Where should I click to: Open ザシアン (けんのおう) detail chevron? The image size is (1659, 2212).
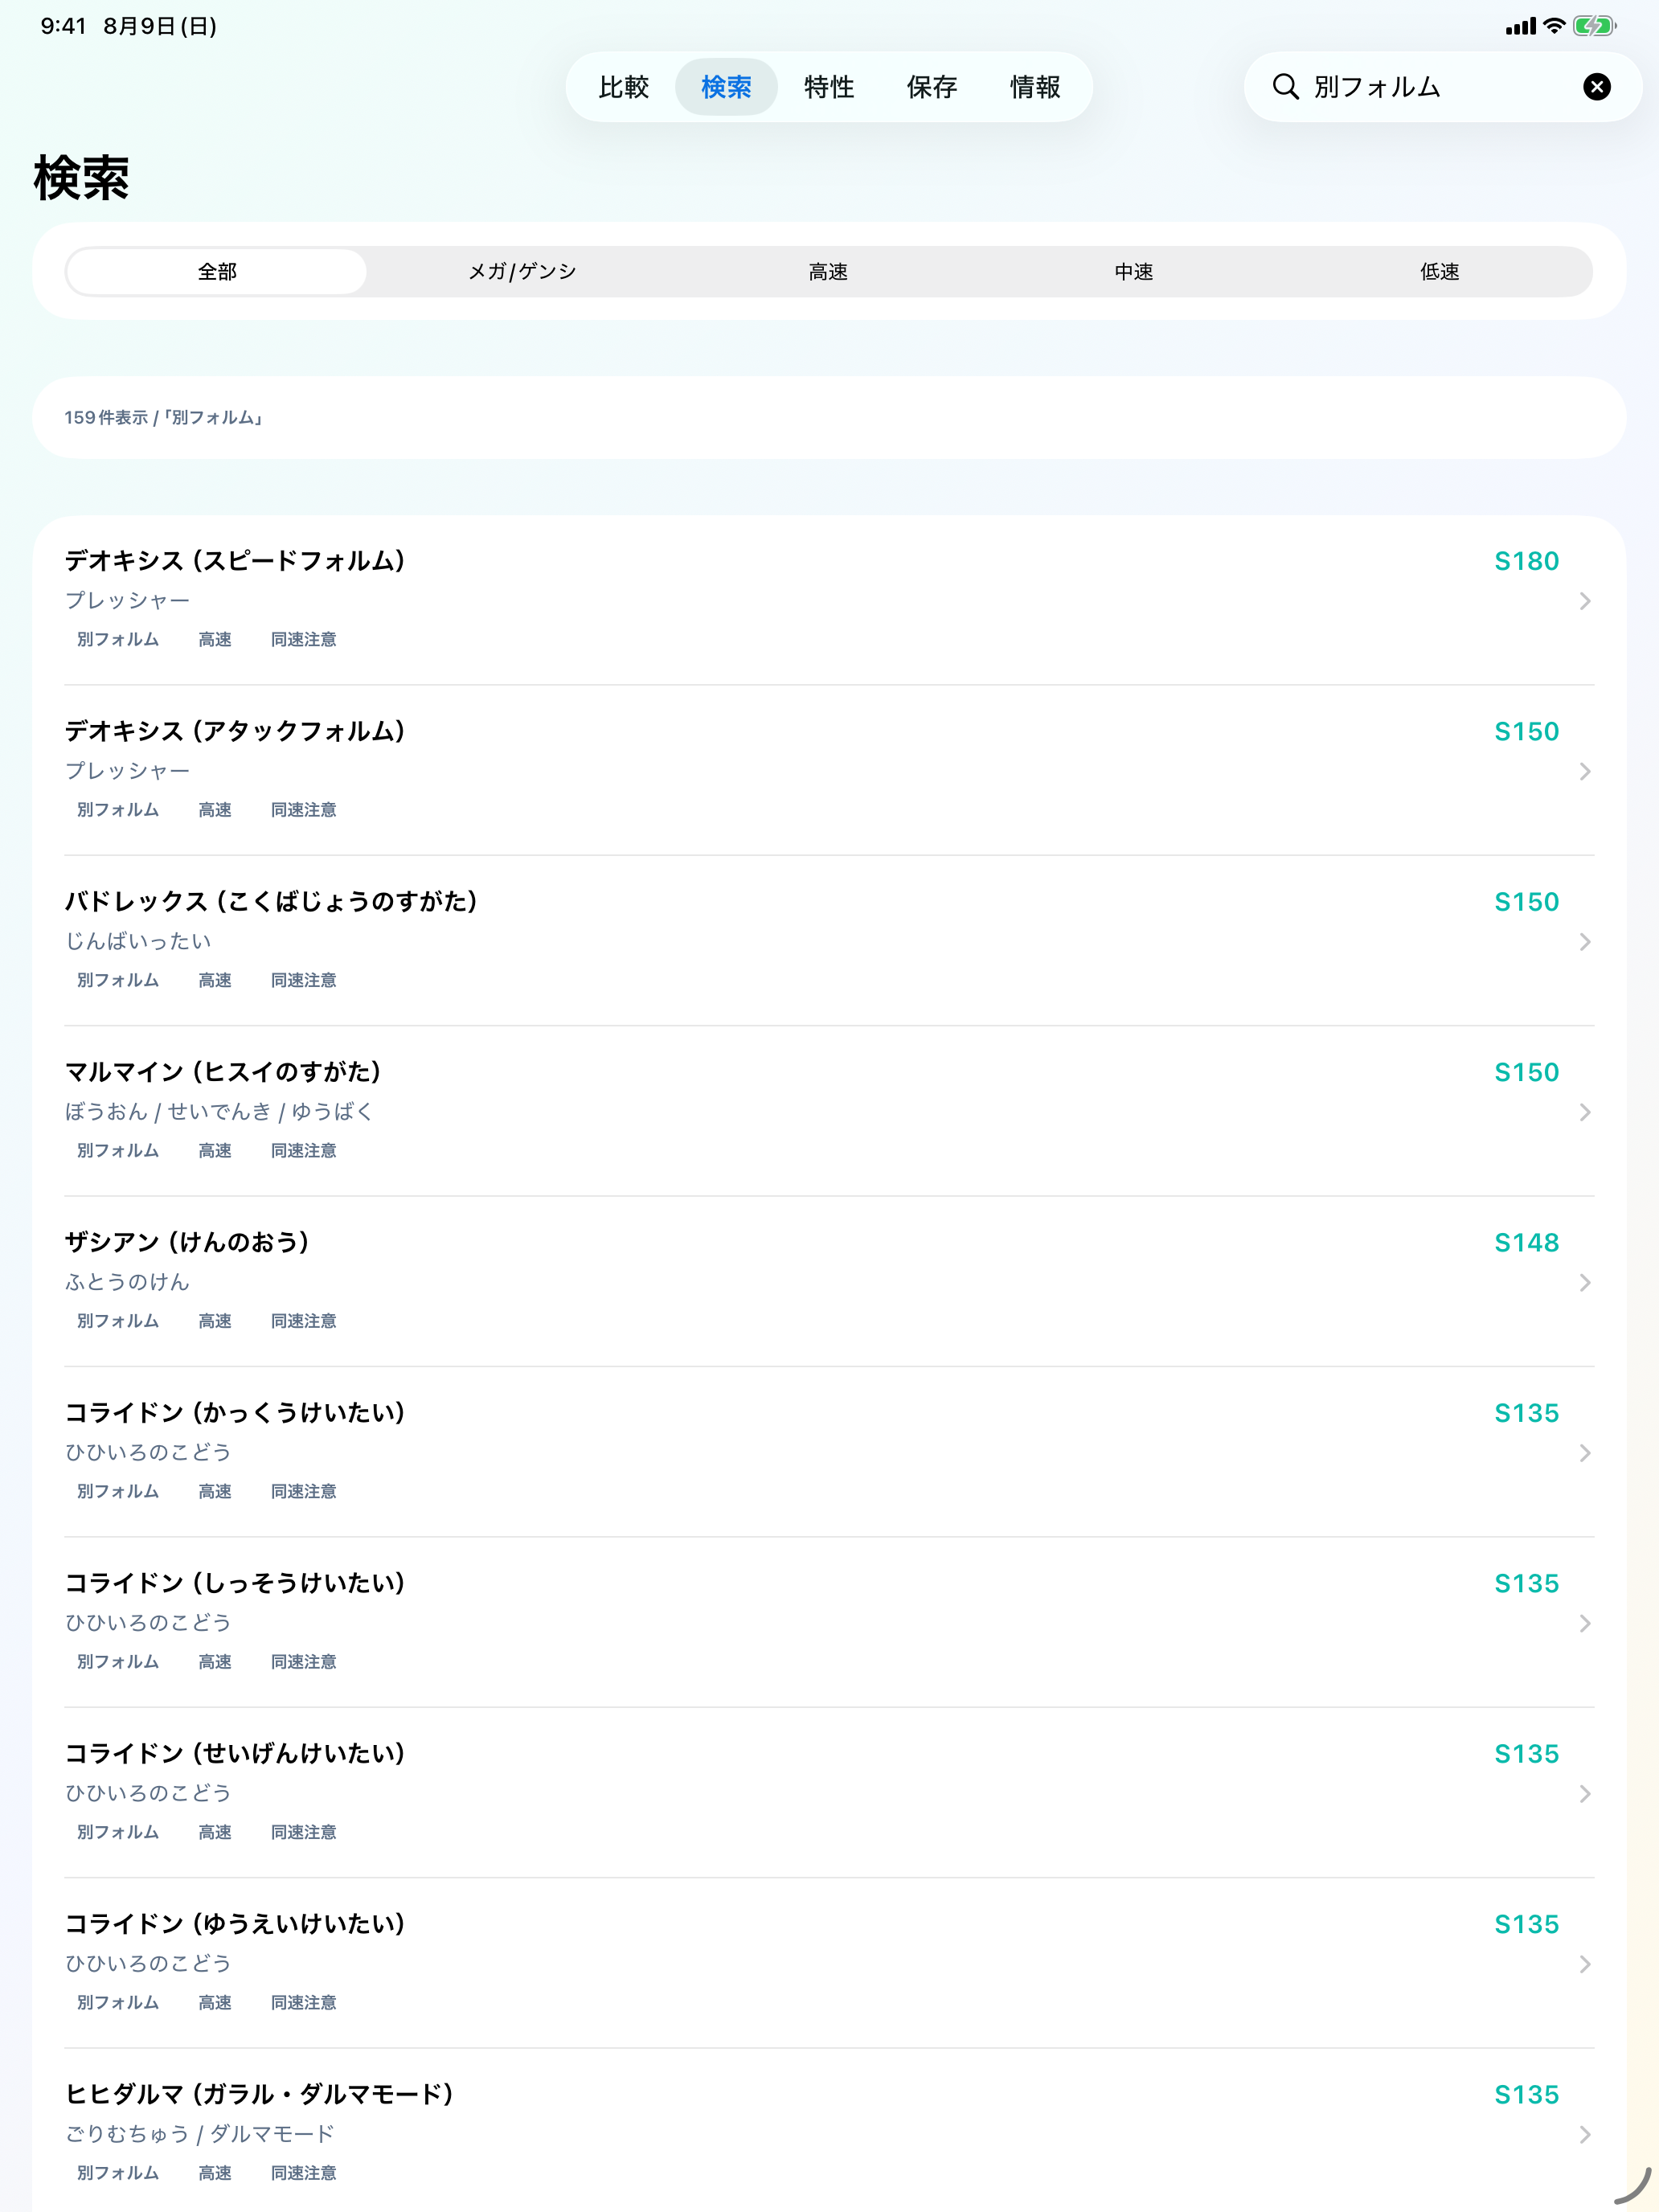(x=1585, y=1283)
